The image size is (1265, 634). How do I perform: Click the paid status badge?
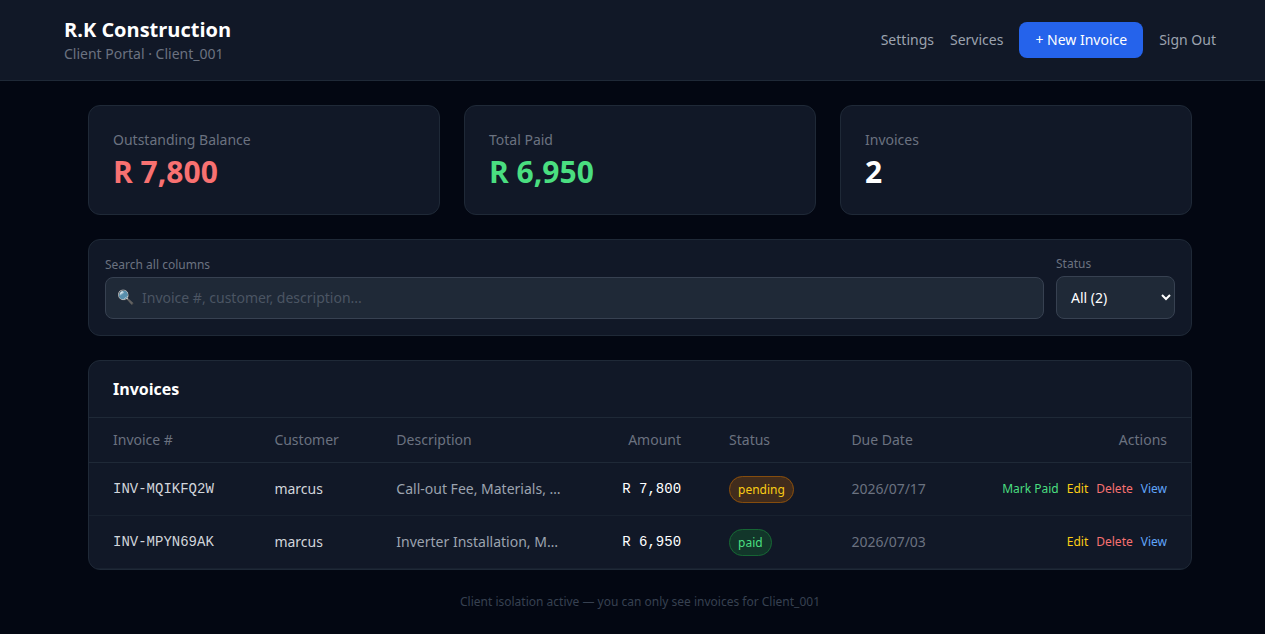click(x=750, y=542)
